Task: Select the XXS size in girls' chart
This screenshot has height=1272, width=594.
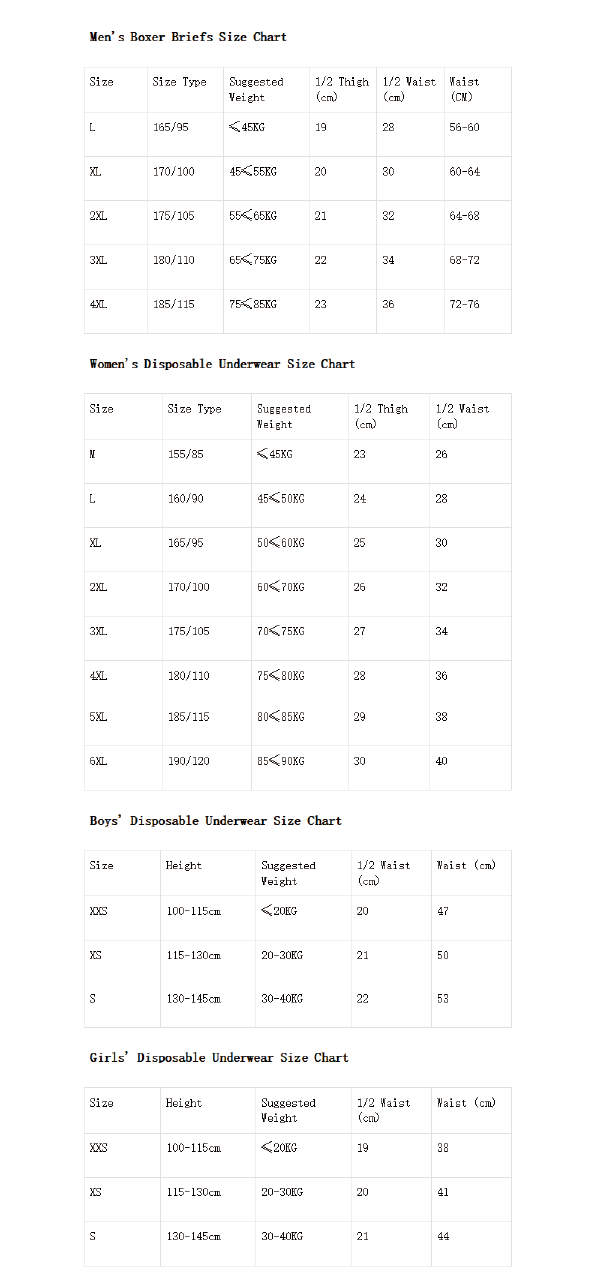Action: (98, 1148)
